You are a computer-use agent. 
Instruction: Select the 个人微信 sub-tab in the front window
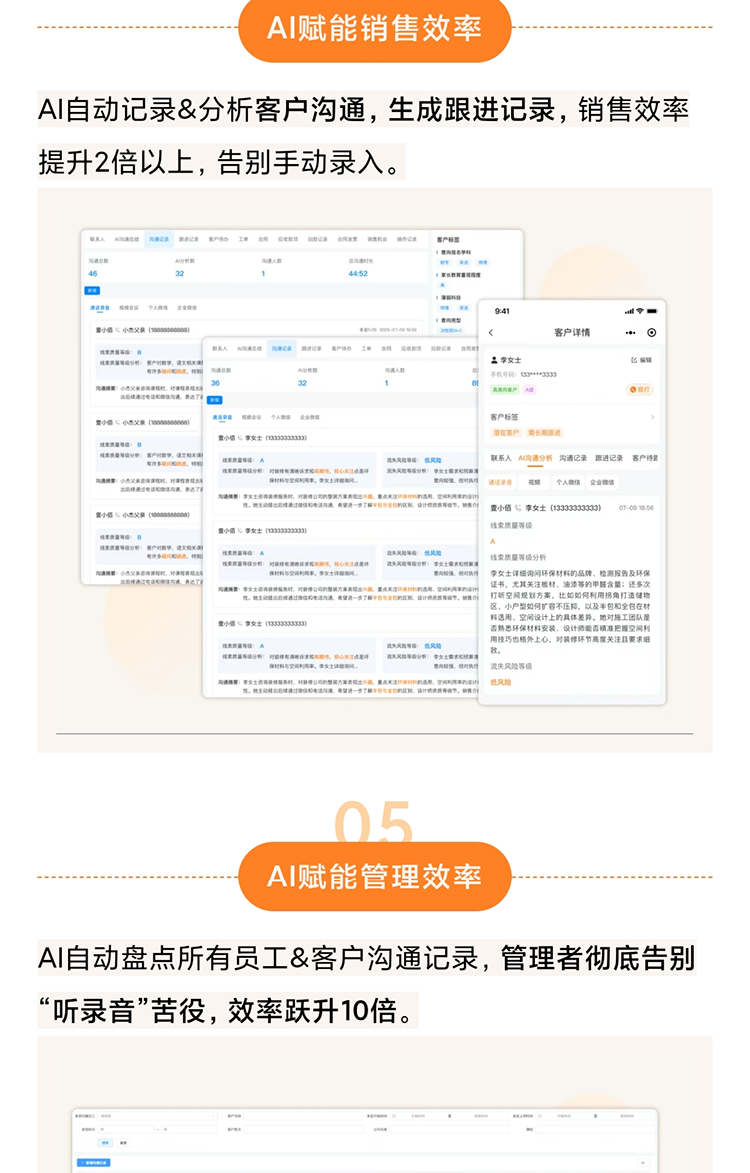coord(281,417)
